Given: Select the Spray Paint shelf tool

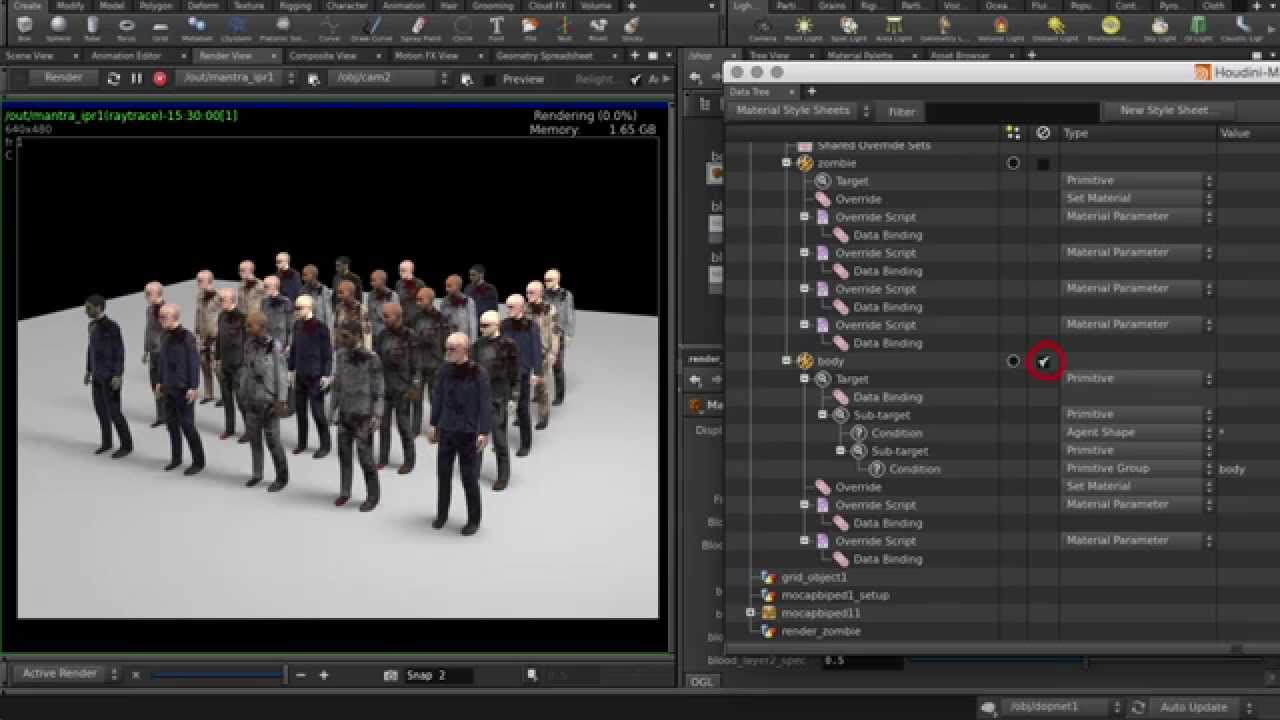Looking at the screenshot, I should point(420,28).
